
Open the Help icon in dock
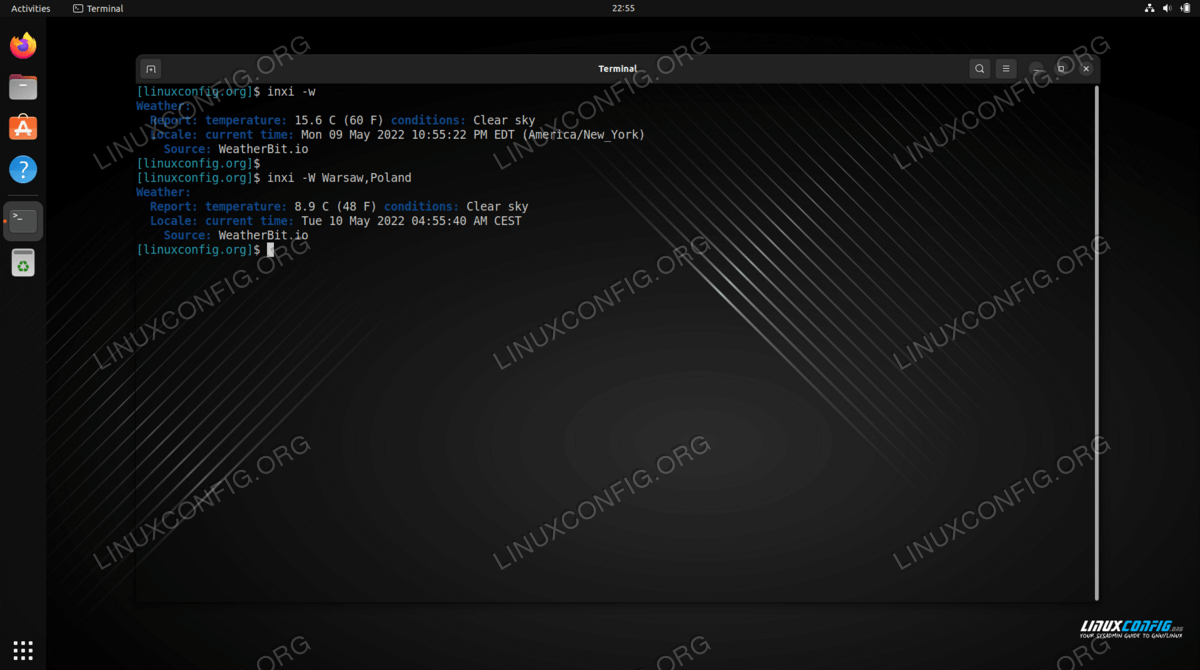(23, 169)
